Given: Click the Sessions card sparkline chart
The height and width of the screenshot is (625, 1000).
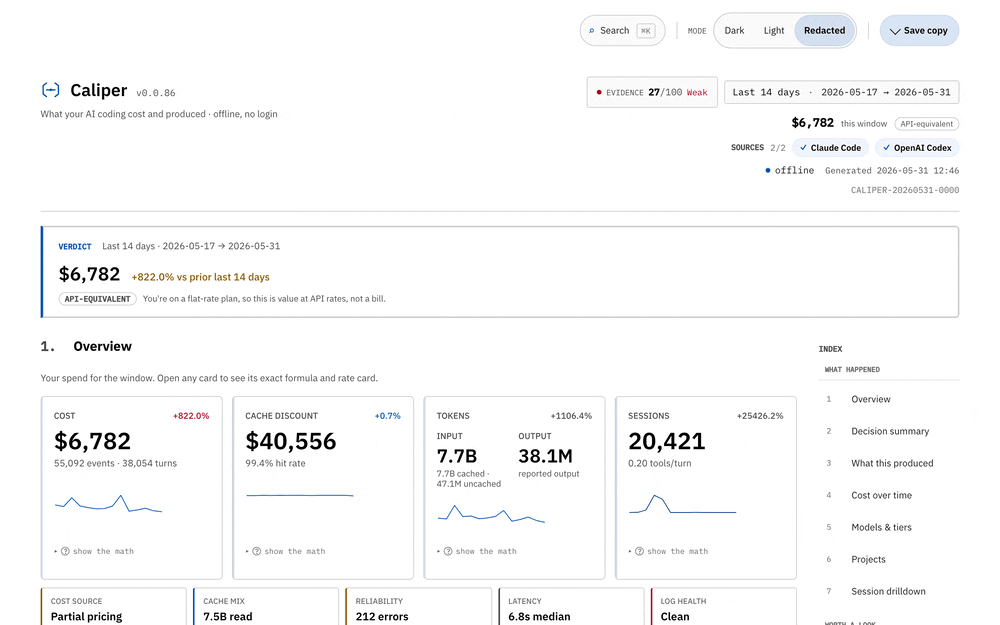Looking at the screenshot, I should 682,504.
